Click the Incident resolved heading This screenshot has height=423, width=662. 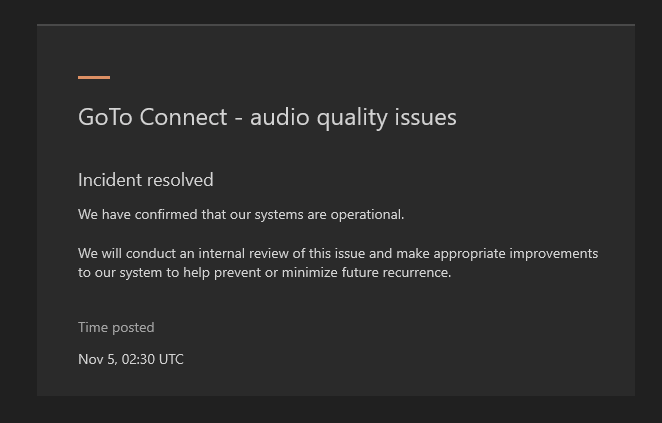coord(146,180)
